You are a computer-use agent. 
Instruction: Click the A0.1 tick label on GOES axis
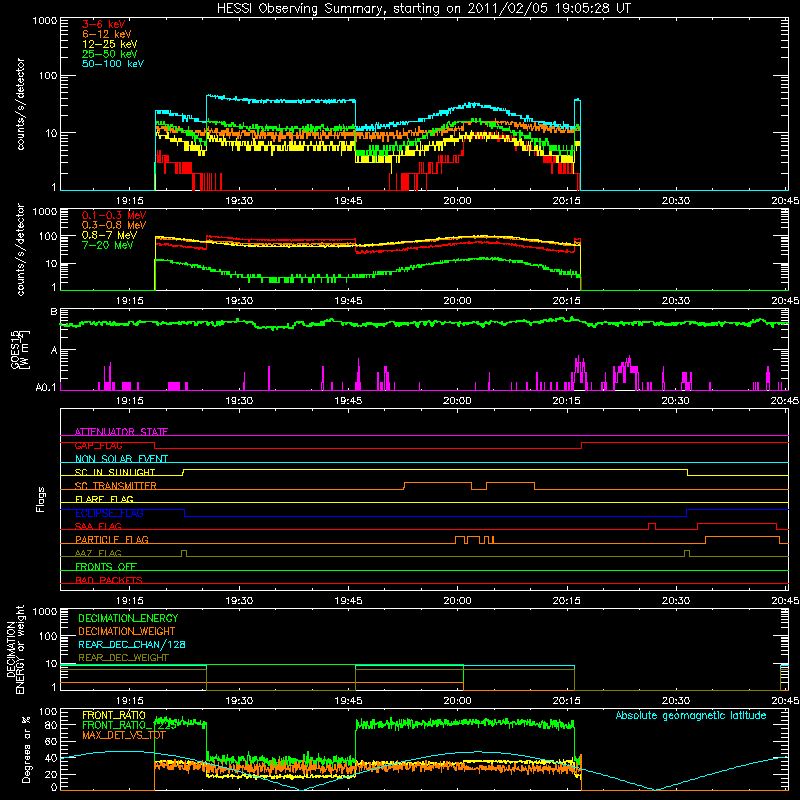point(46,388)
